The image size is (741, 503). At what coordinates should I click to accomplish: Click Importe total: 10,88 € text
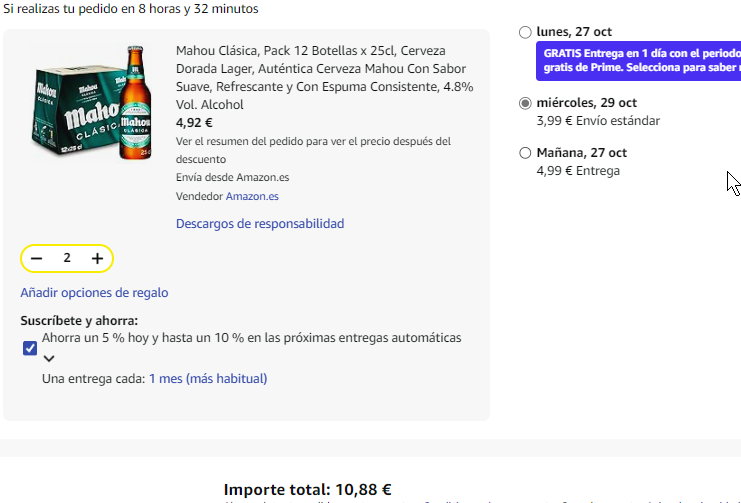pyautogui.click(x=307, y=489)
